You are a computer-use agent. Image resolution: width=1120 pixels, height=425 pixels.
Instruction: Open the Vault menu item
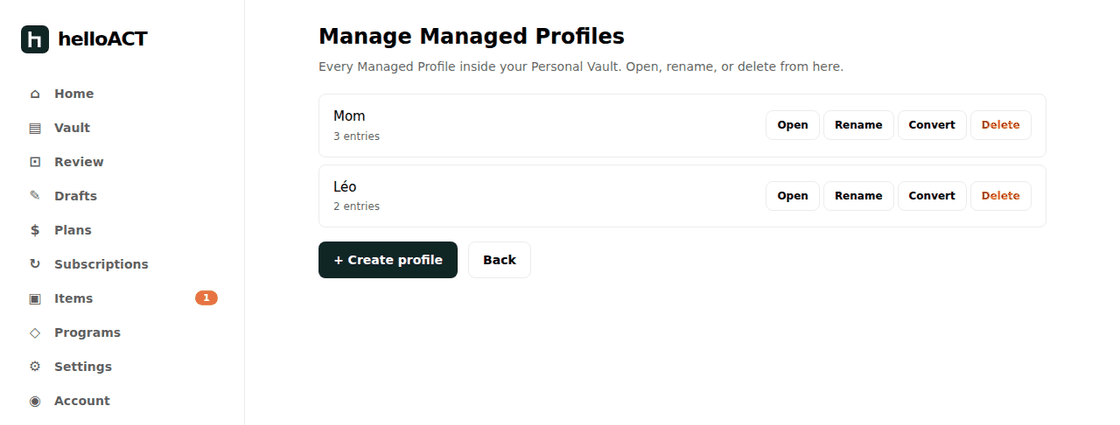tap(72, 128)
